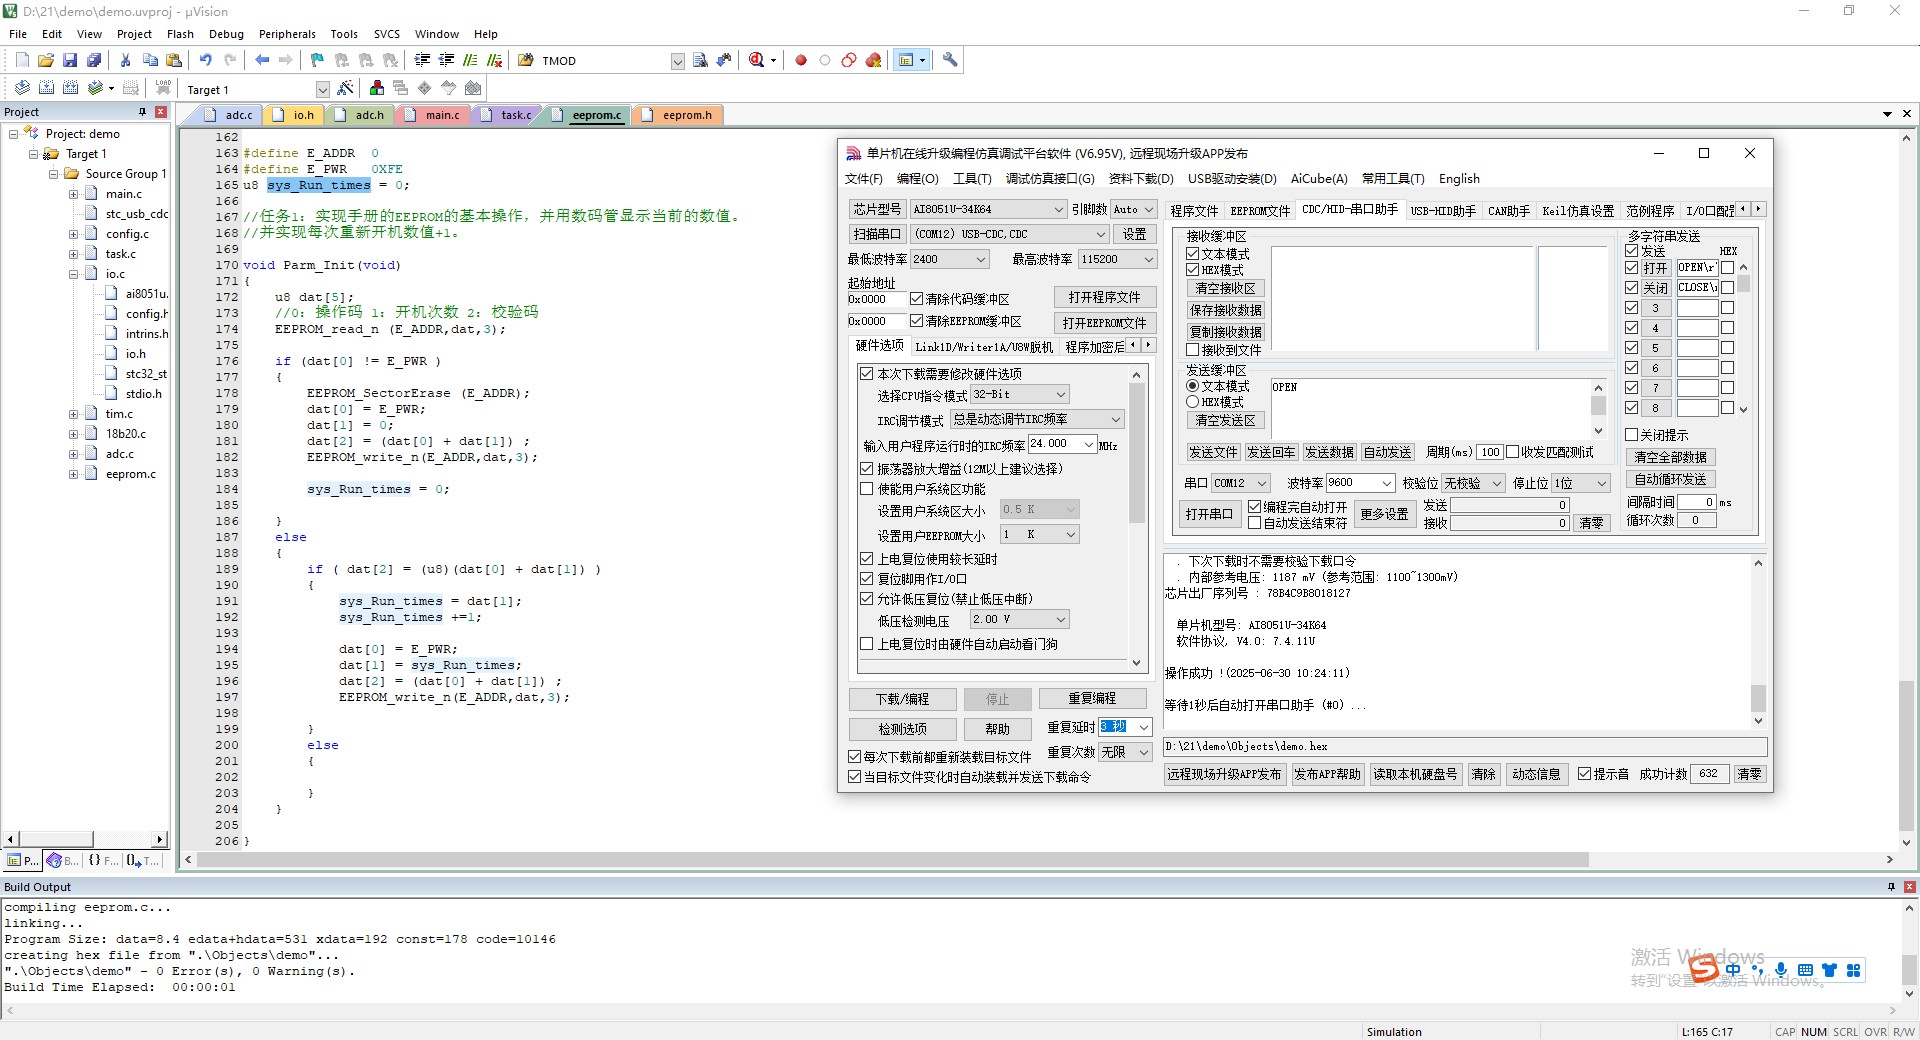This screenshot has width=1920, height=1040.
Task: Open Options for Target magic wand icon
Action: (x=345, y=88)
